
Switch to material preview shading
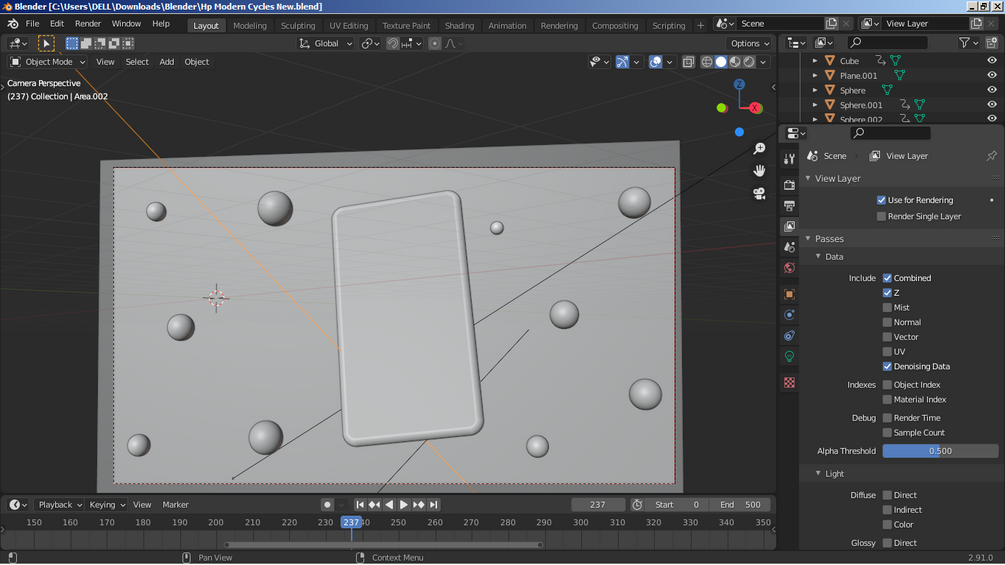[x=735, y=62]
